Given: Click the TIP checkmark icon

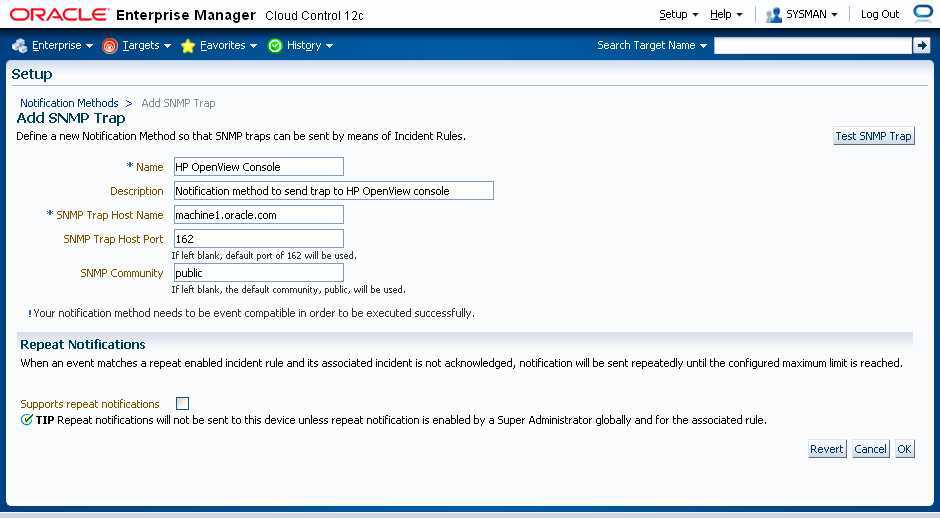Looking at the screenshot, I should pos(26,420).
